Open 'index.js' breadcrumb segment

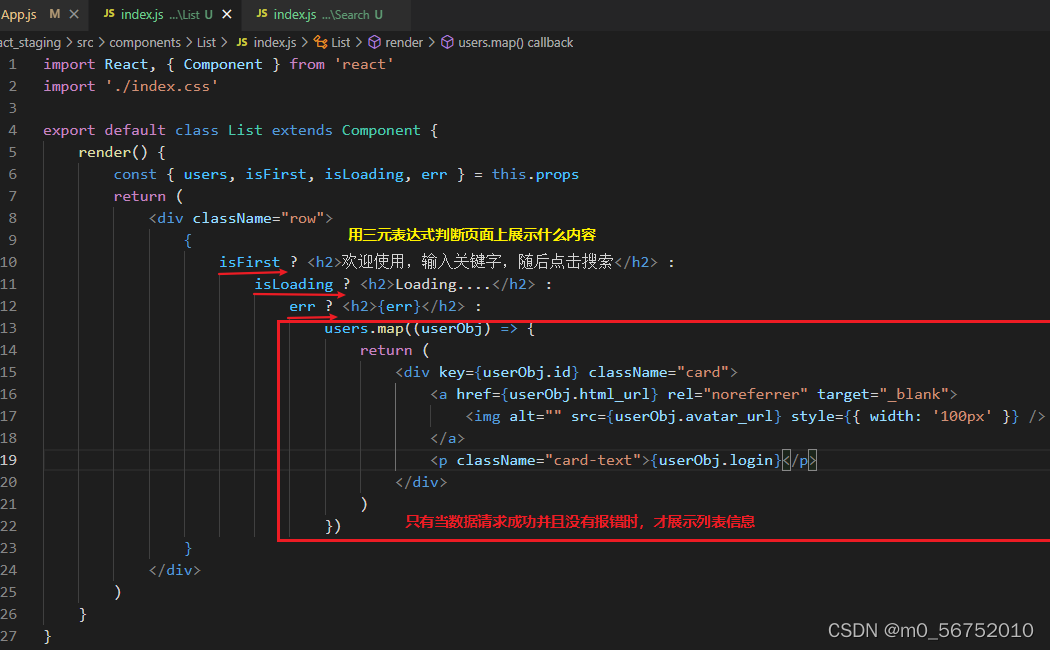coord(275,42)
